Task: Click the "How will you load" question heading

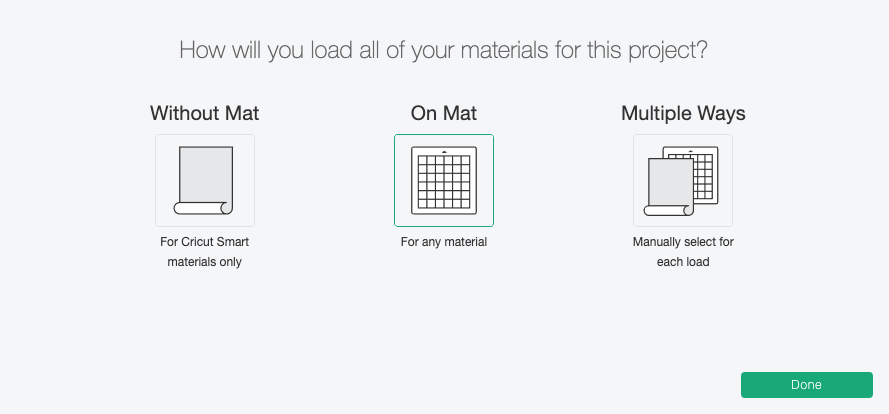Action: [x=444, y=50]
